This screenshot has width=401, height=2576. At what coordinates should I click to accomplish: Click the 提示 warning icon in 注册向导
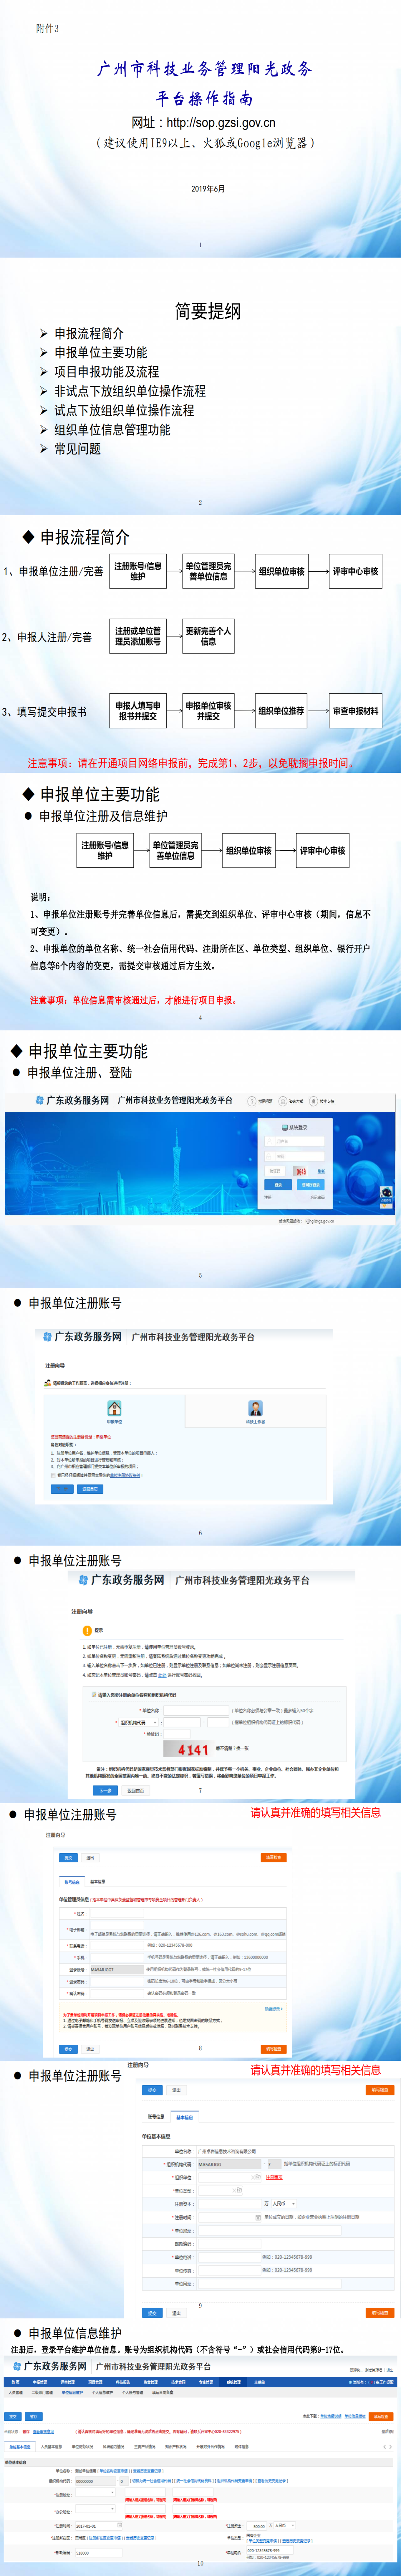coord(87,1631)
